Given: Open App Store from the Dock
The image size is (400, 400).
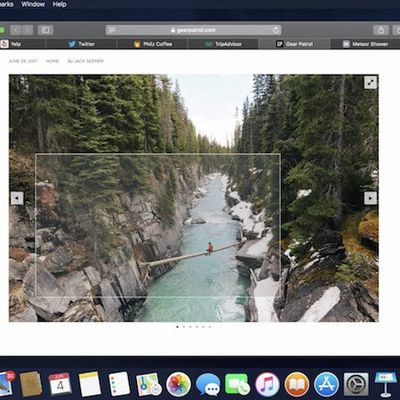Looking at the screenshot, I should (x=326, y=384).
